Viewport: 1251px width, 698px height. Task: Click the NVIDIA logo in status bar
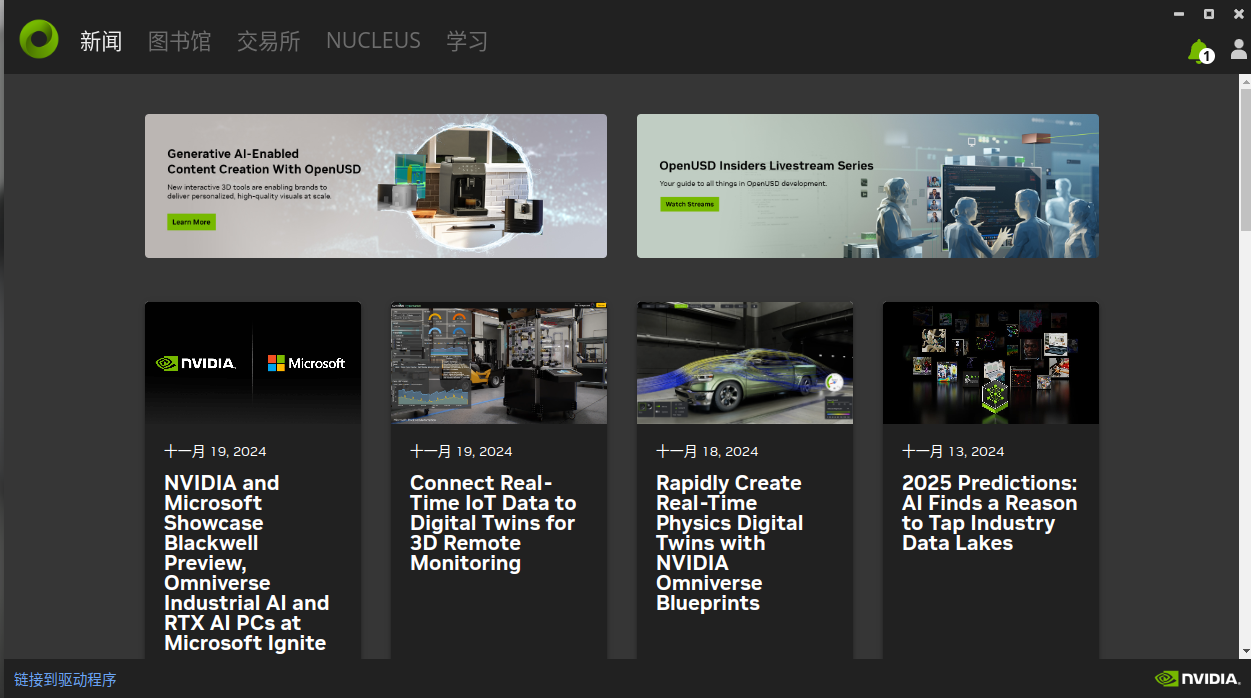tap(1197, 679)
